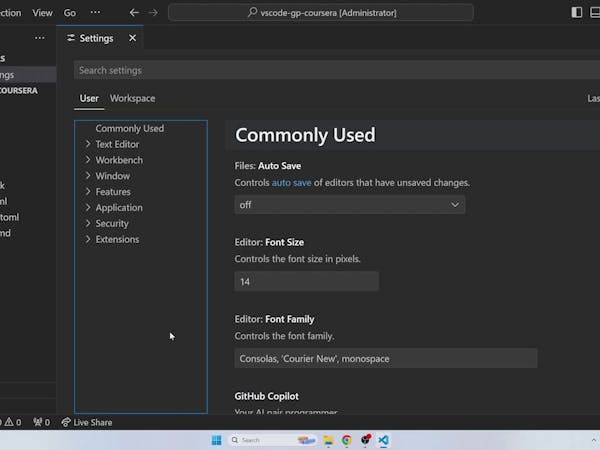This screenshot has height=450, width=600.
Task: Select the Extensions category label
Action: [117, 240]
